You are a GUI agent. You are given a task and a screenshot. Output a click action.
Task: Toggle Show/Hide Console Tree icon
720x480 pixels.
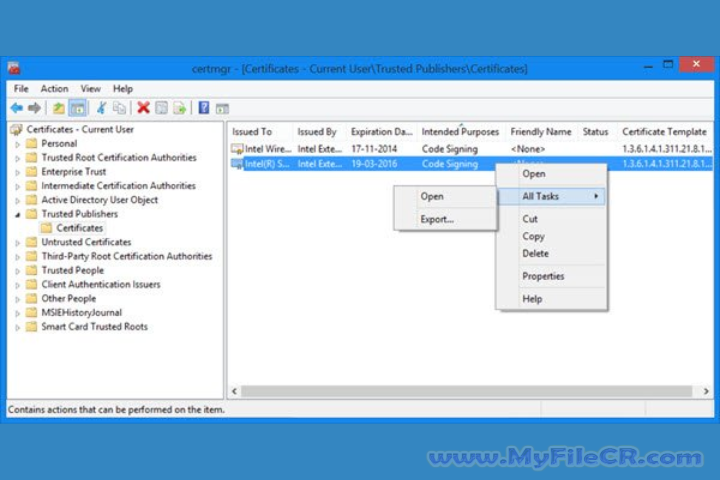(77, 108)
